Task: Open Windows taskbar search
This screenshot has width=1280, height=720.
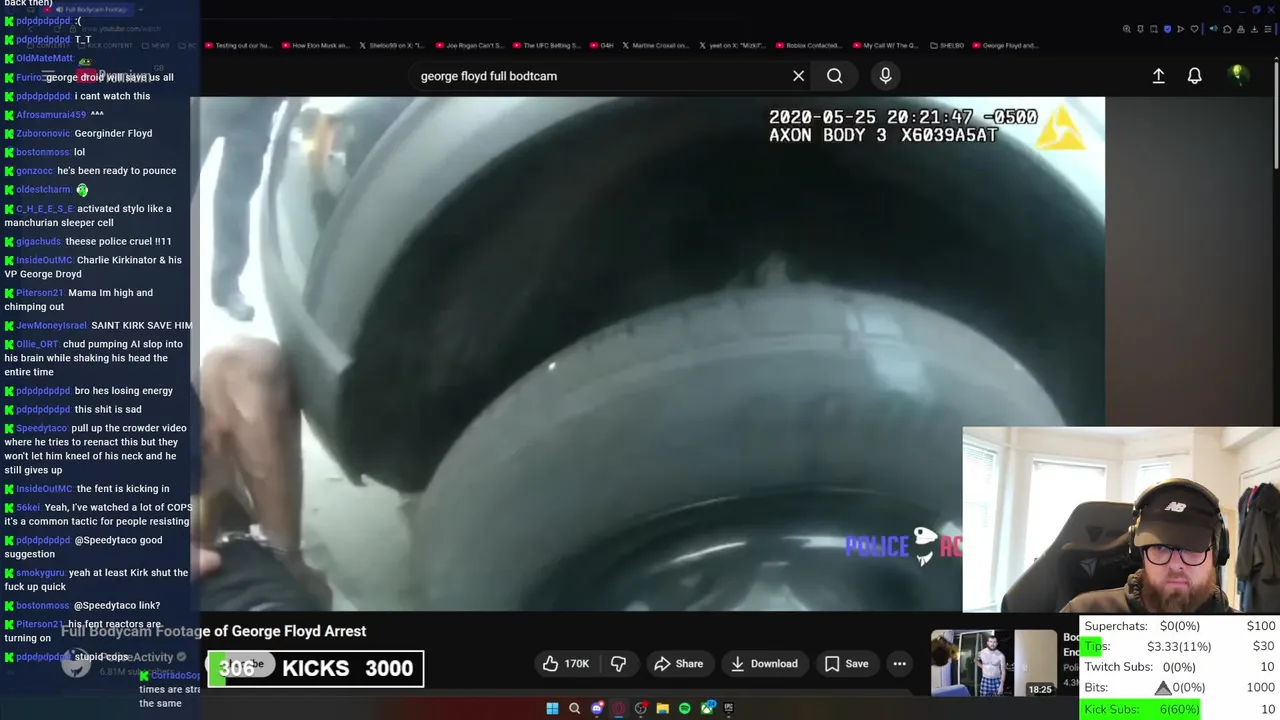Action: (574, 708)
